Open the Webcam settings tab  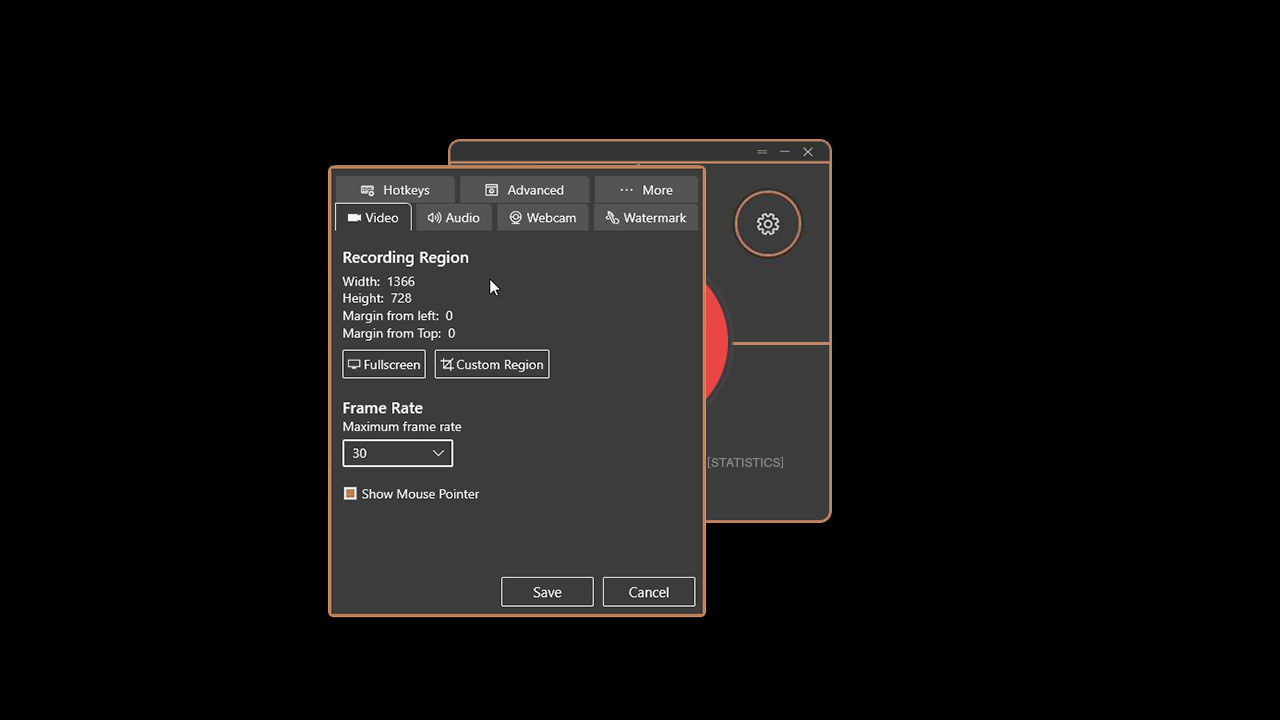click(543, 217)
